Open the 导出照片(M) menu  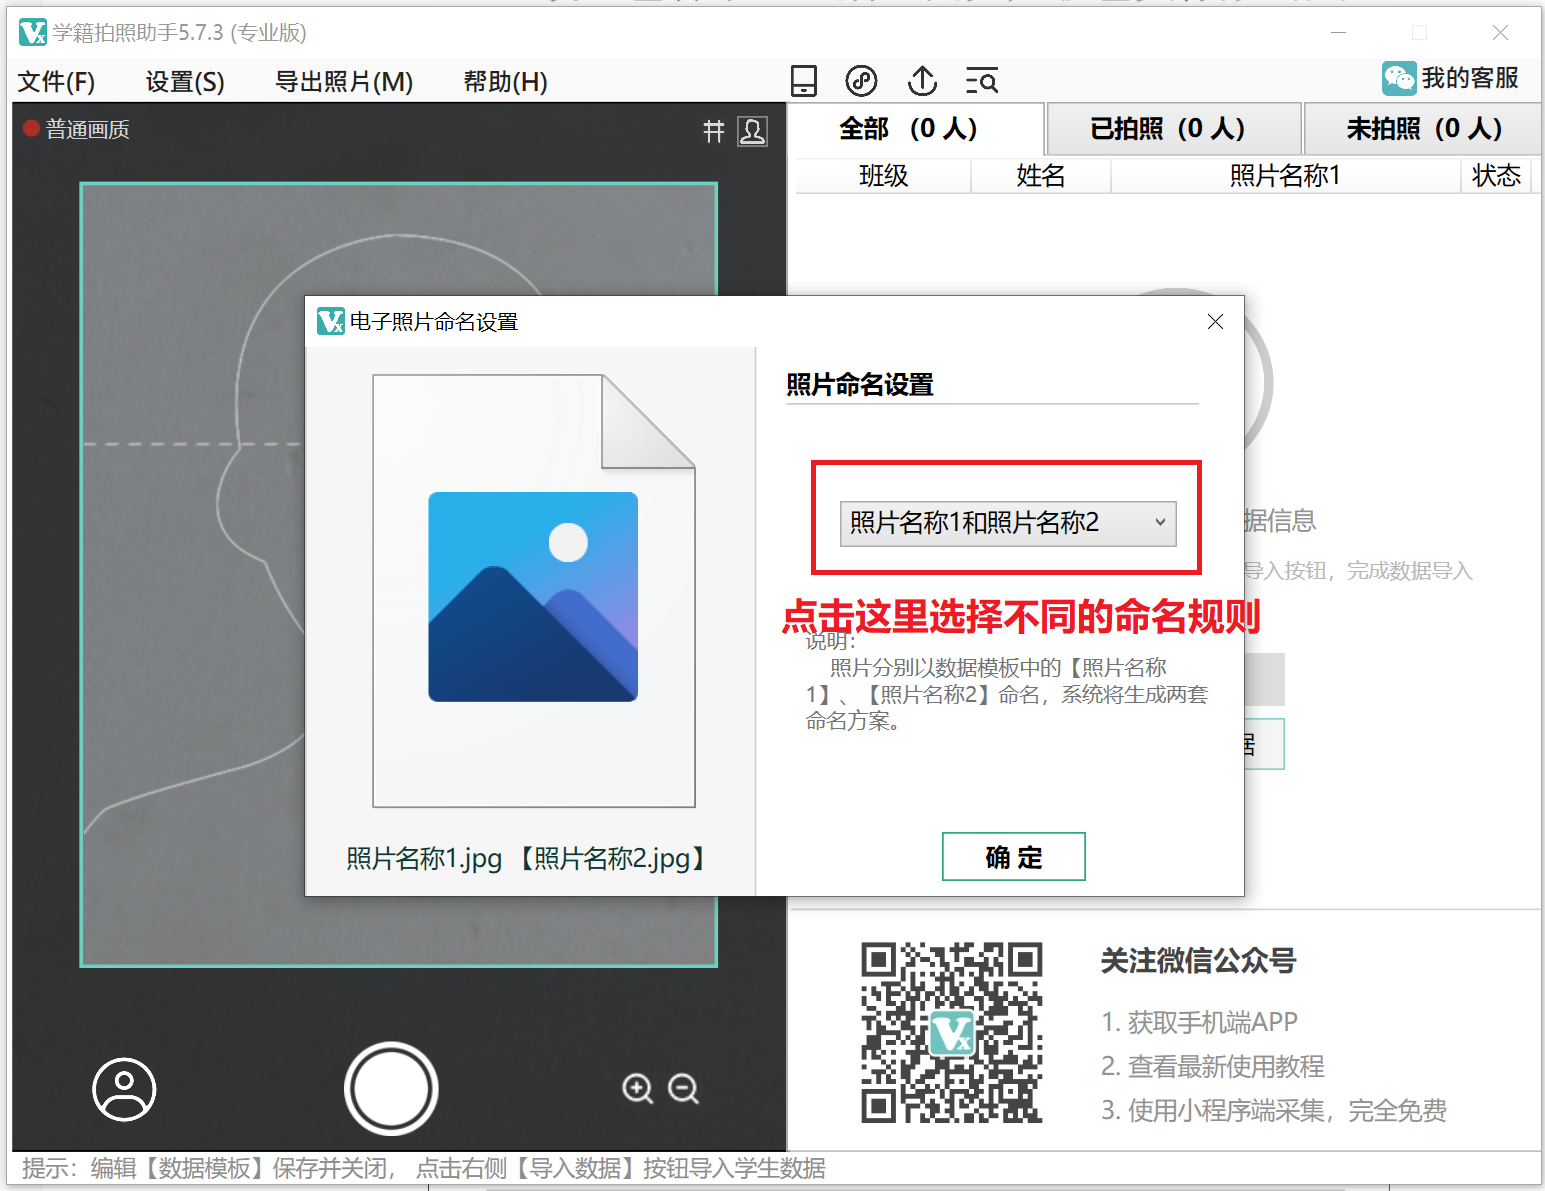[x=343, y=82]
